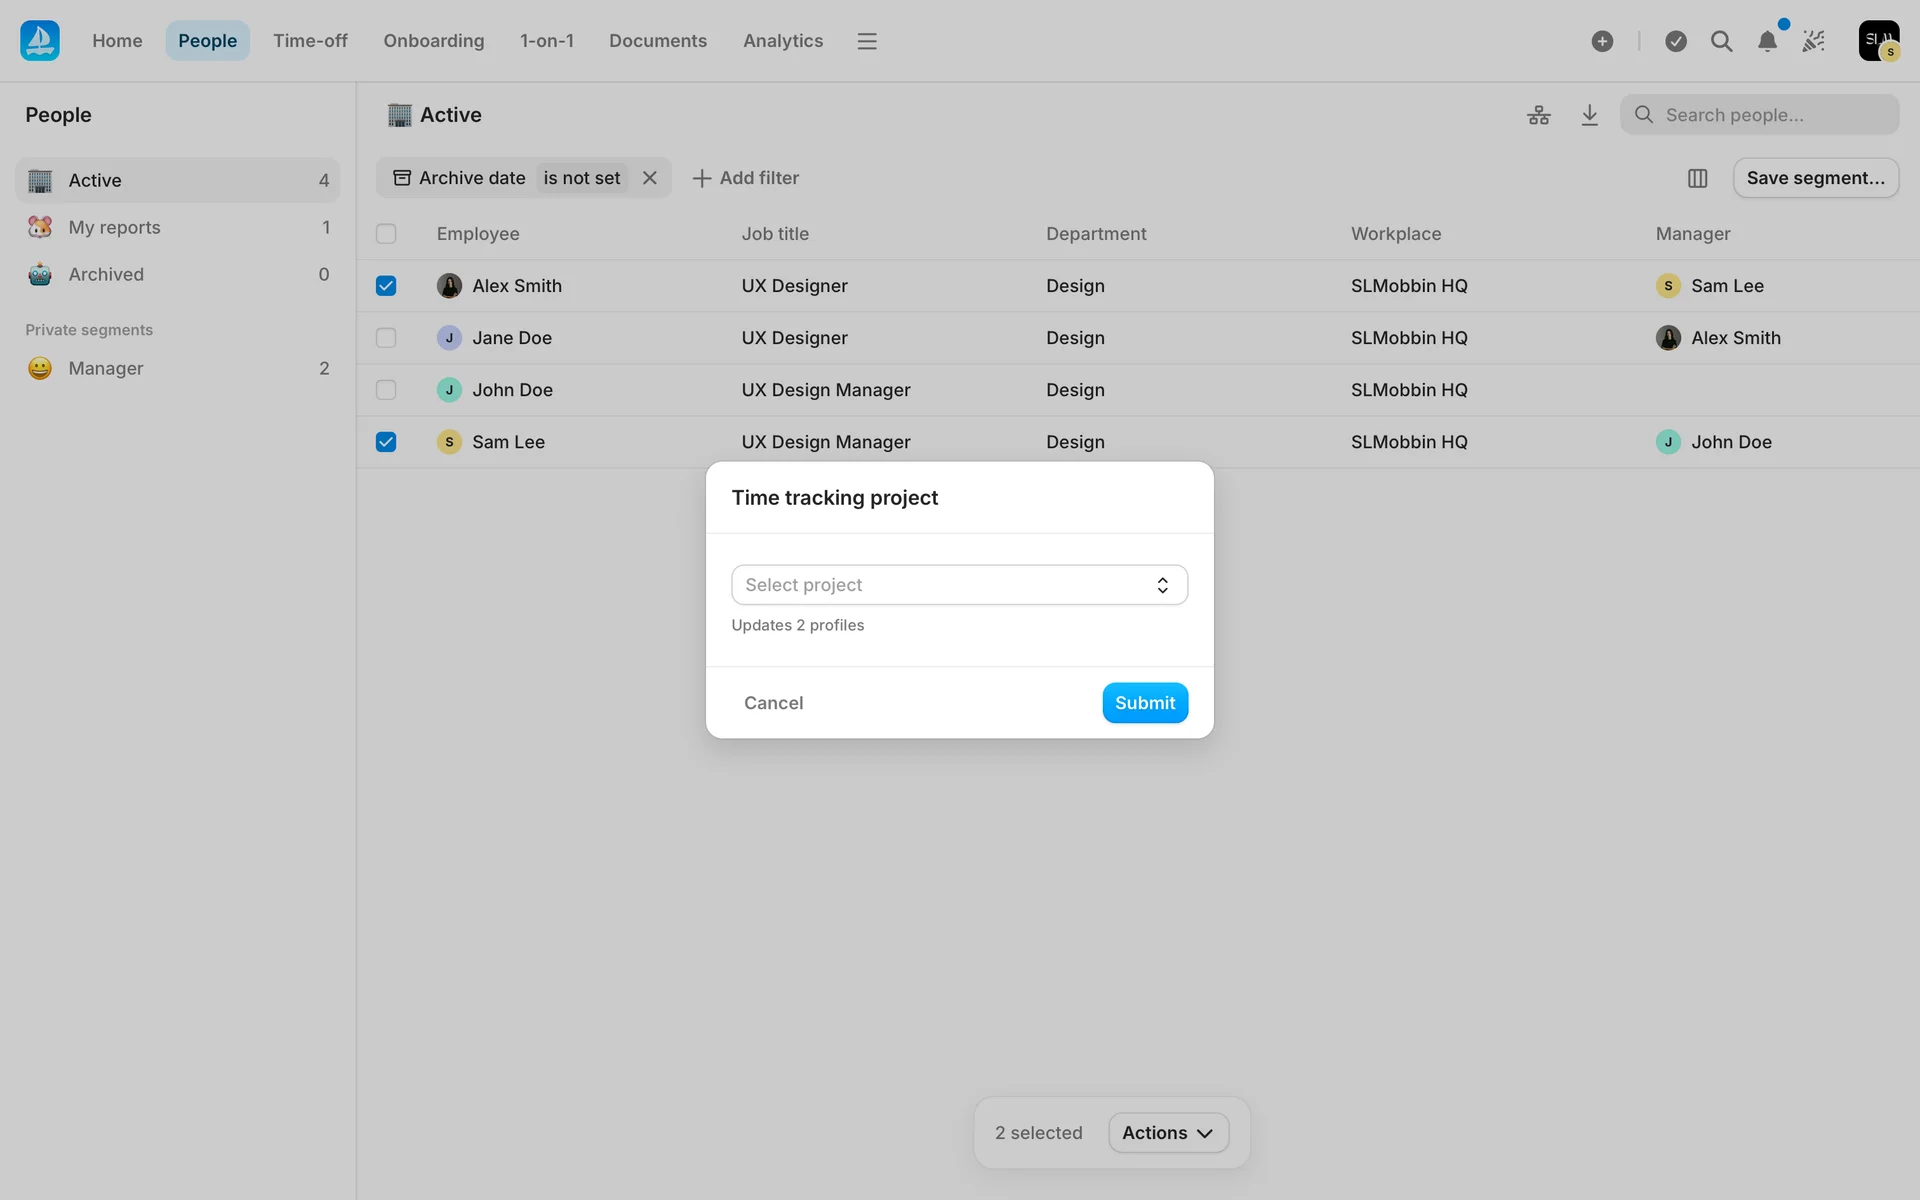
Task: Toggle the select-all employees checkbox
Action: tap(386, 234)
